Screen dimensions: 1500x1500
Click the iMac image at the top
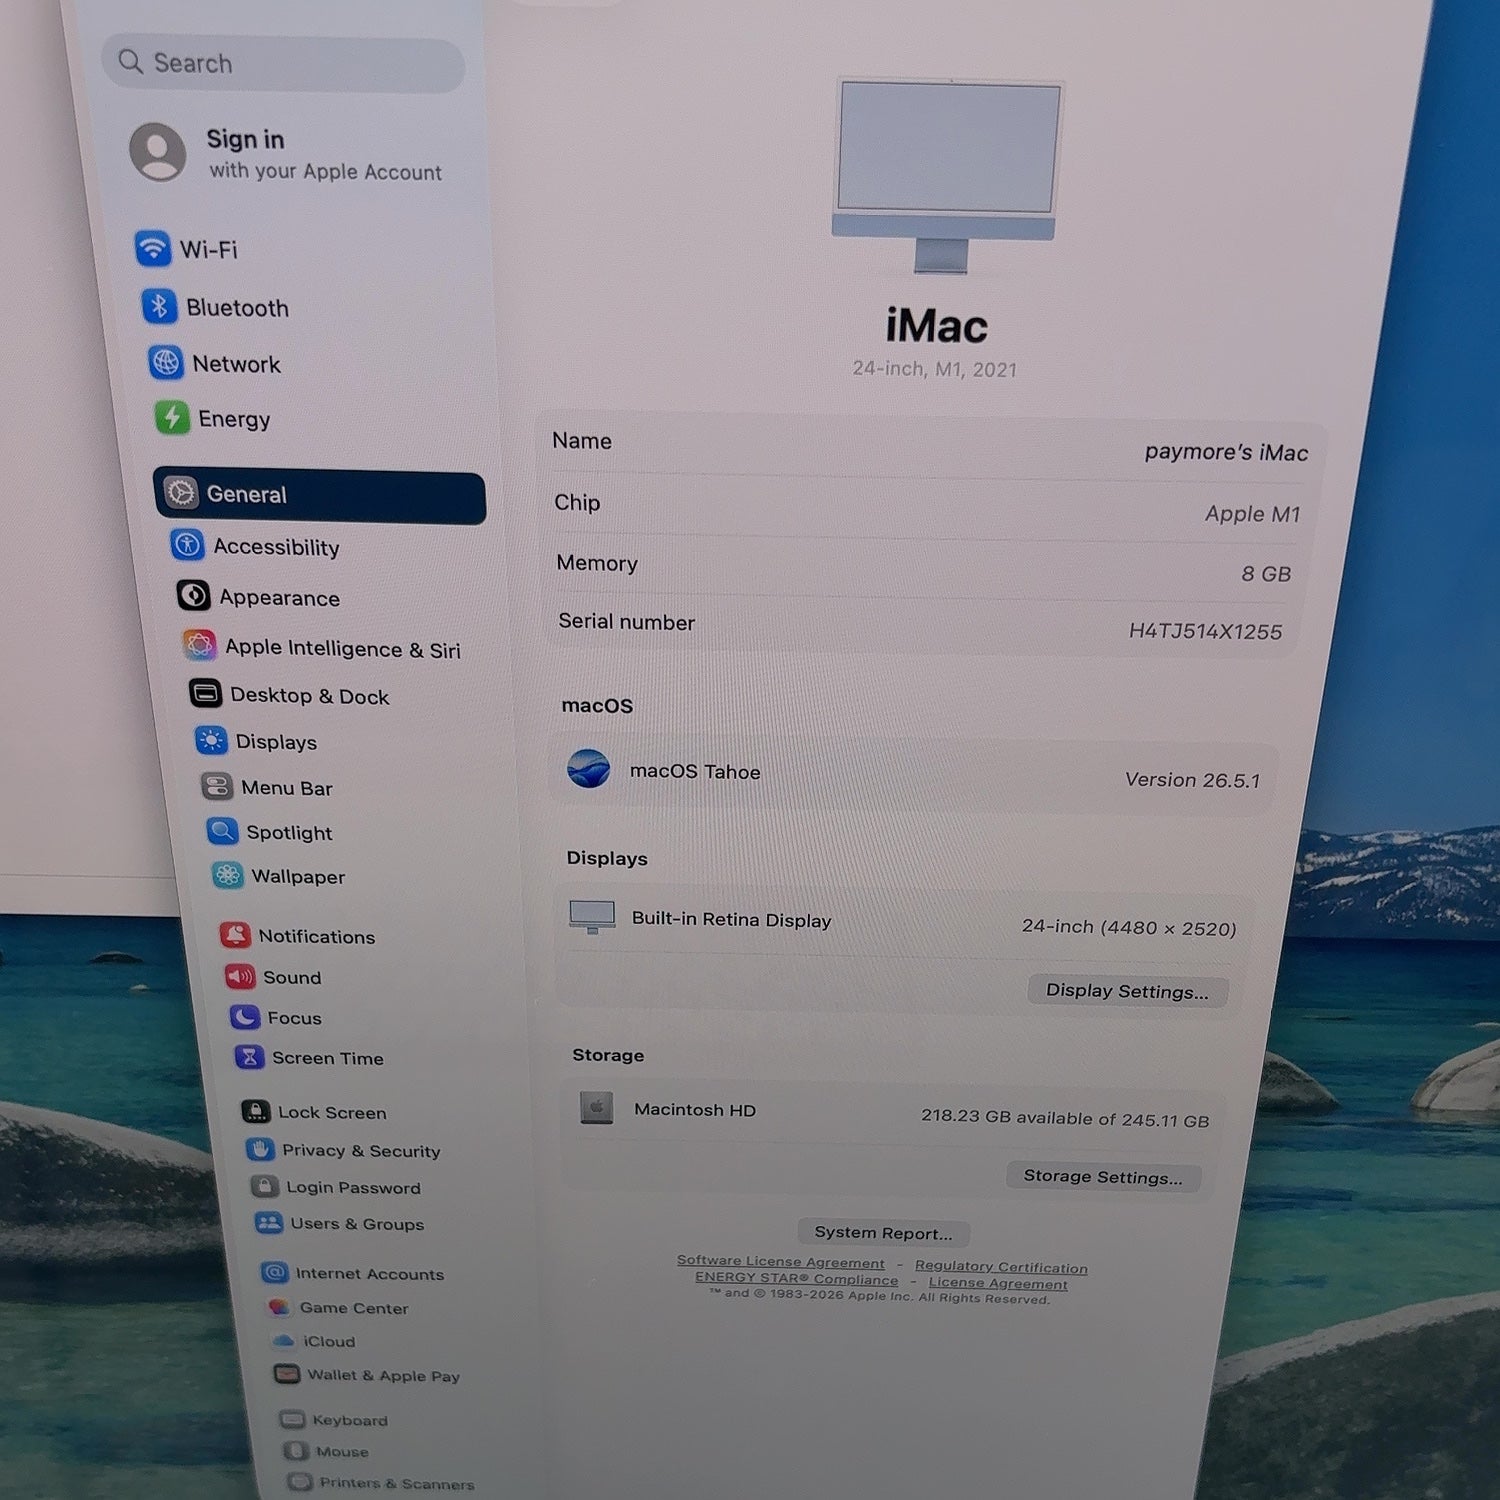pos(946,175)
